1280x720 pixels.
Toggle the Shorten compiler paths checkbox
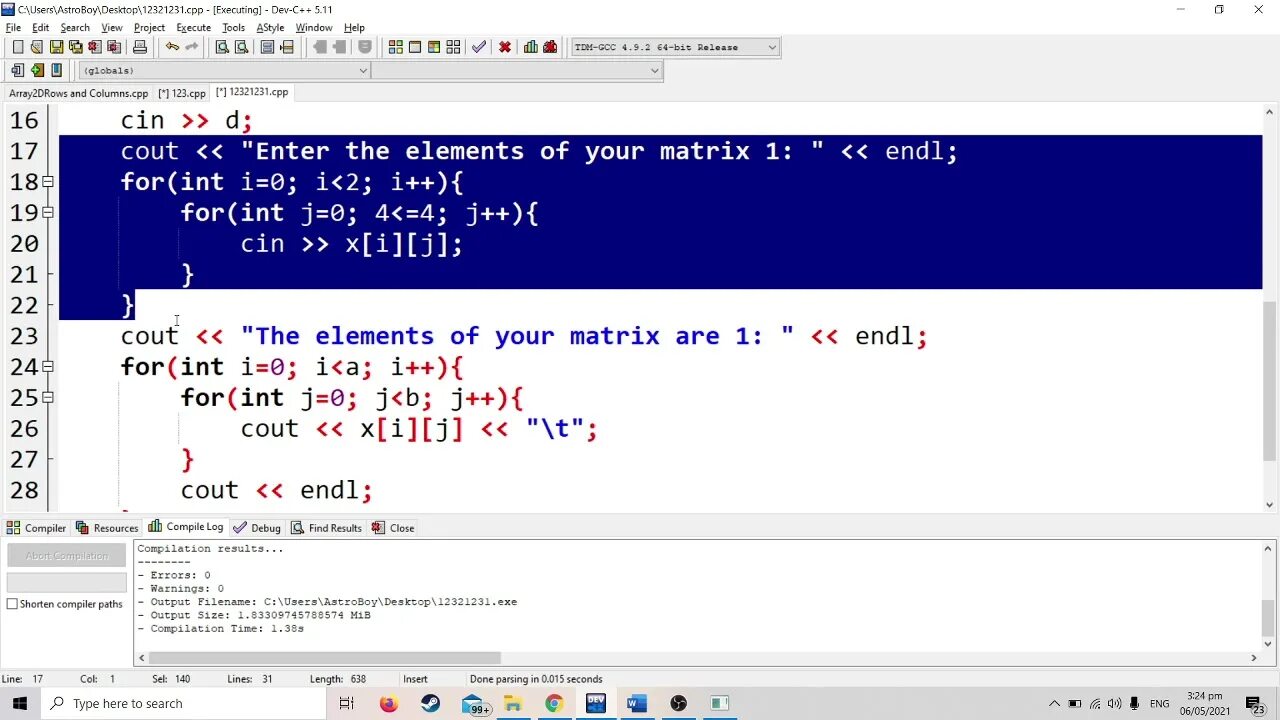click(12, 604)
